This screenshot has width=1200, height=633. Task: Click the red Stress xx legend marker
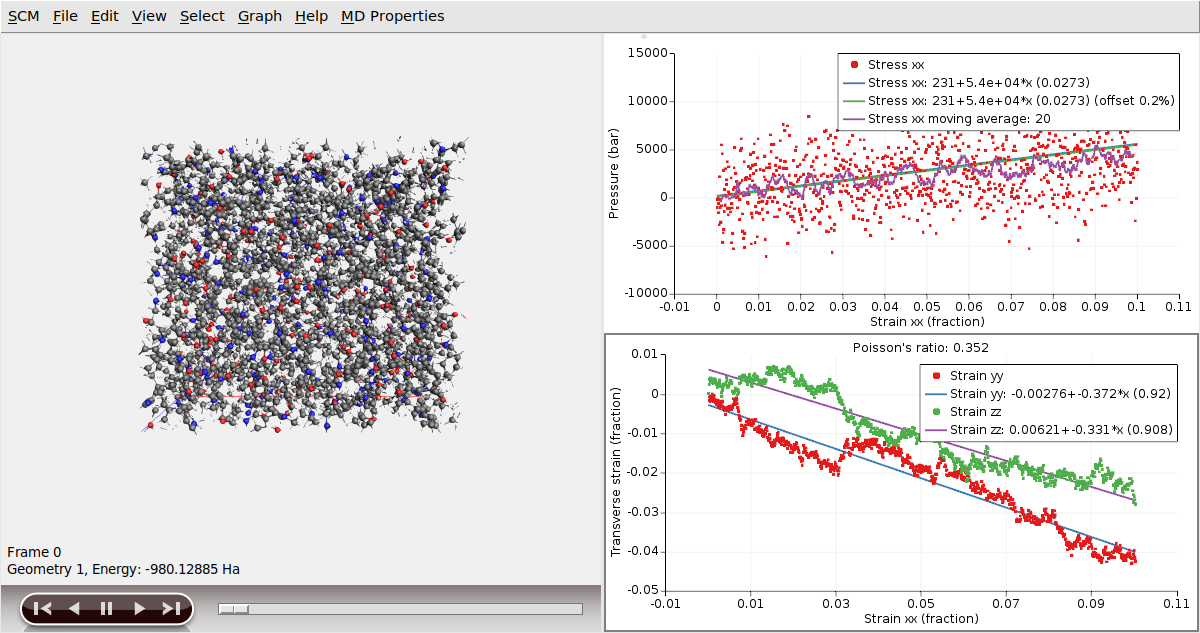pyautogui.click(x=852, y=64)
